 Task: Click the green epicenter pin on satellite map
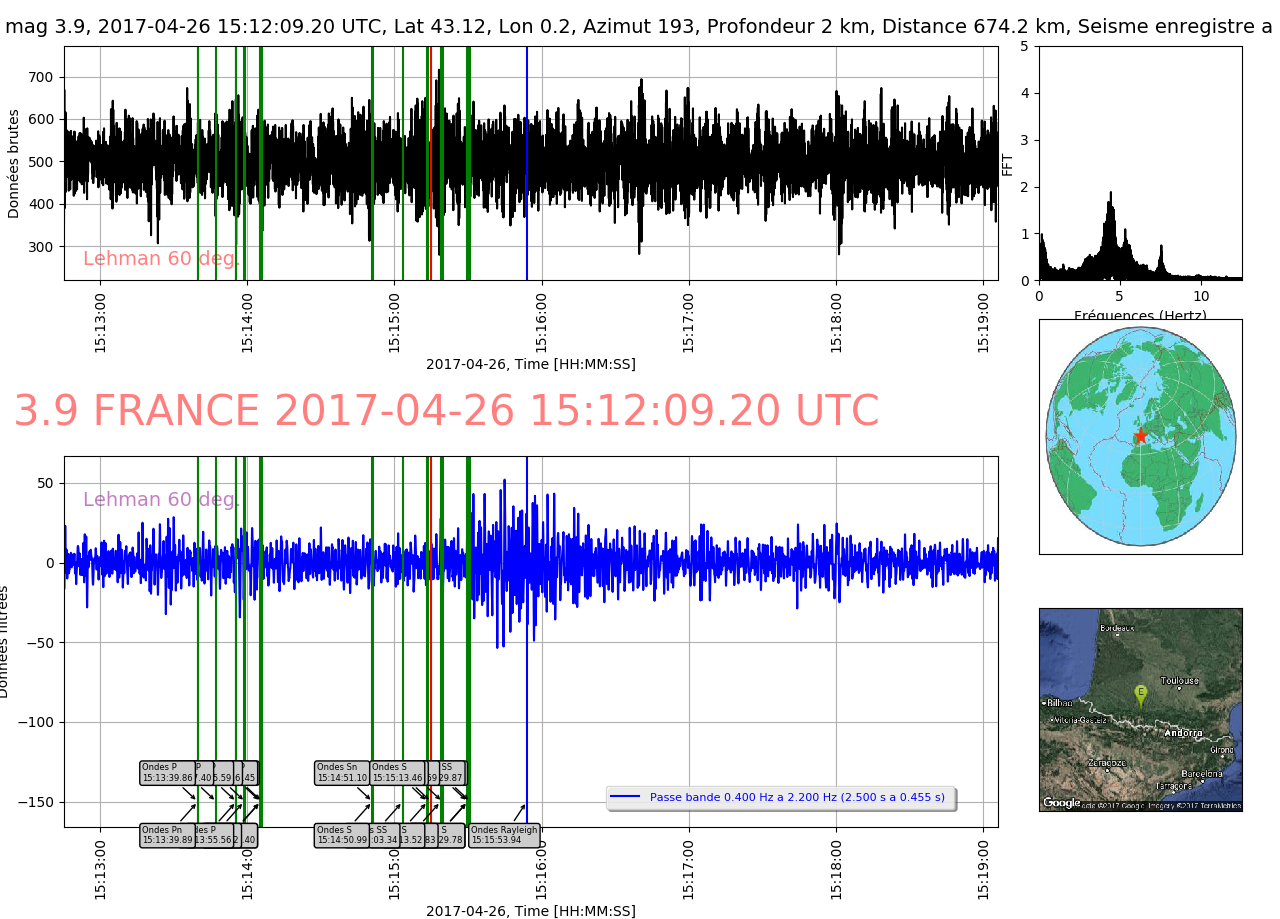click(1140, 693)
